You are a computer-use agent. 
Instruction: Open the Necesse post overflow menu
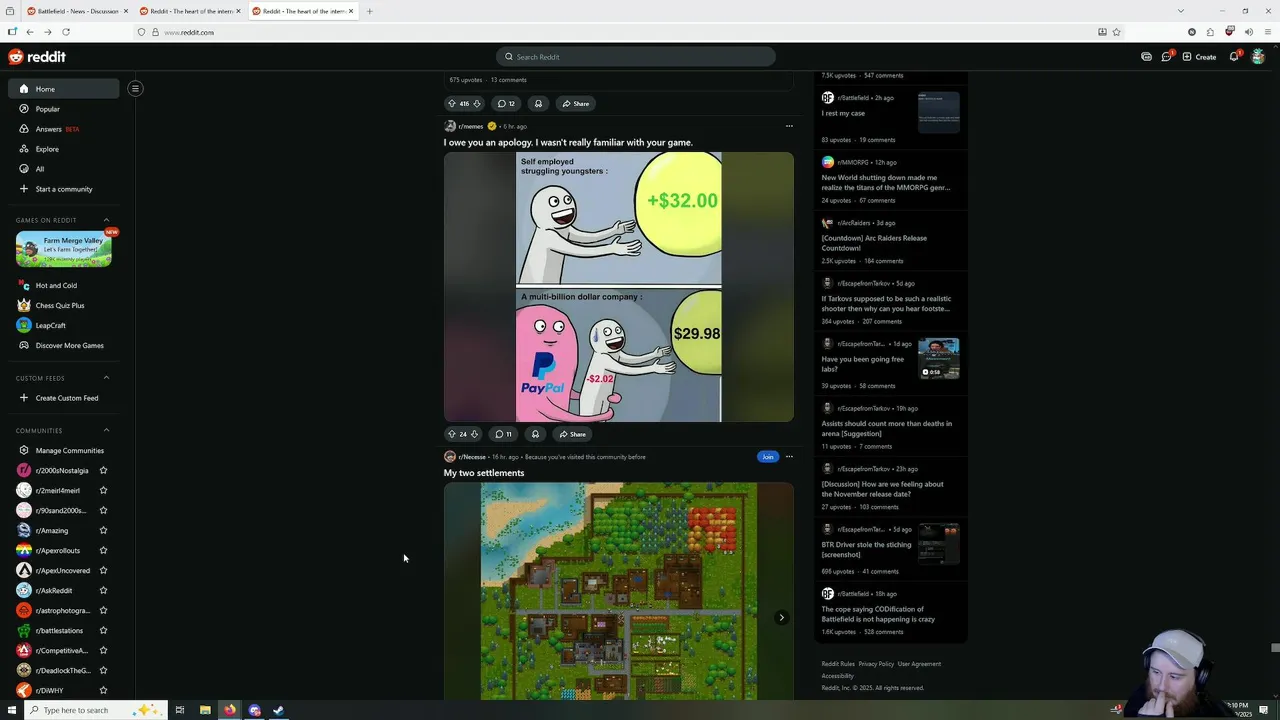[x=789, y=457]
